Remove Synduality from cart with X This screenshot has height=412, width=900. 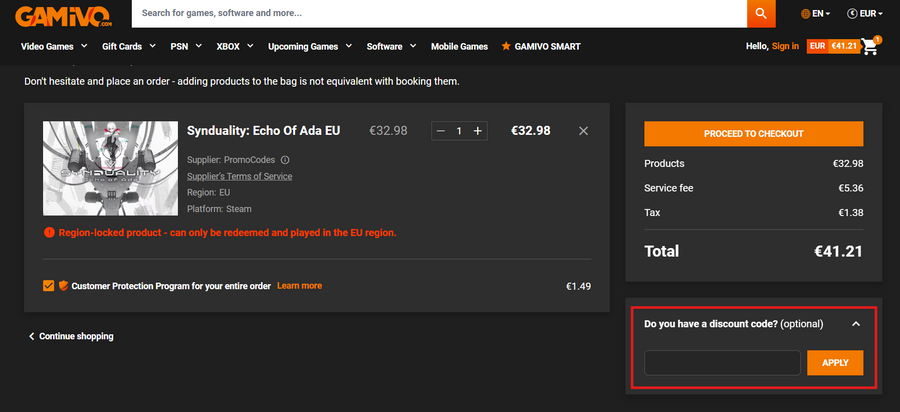pyautogui.click(x=584, y=131)
